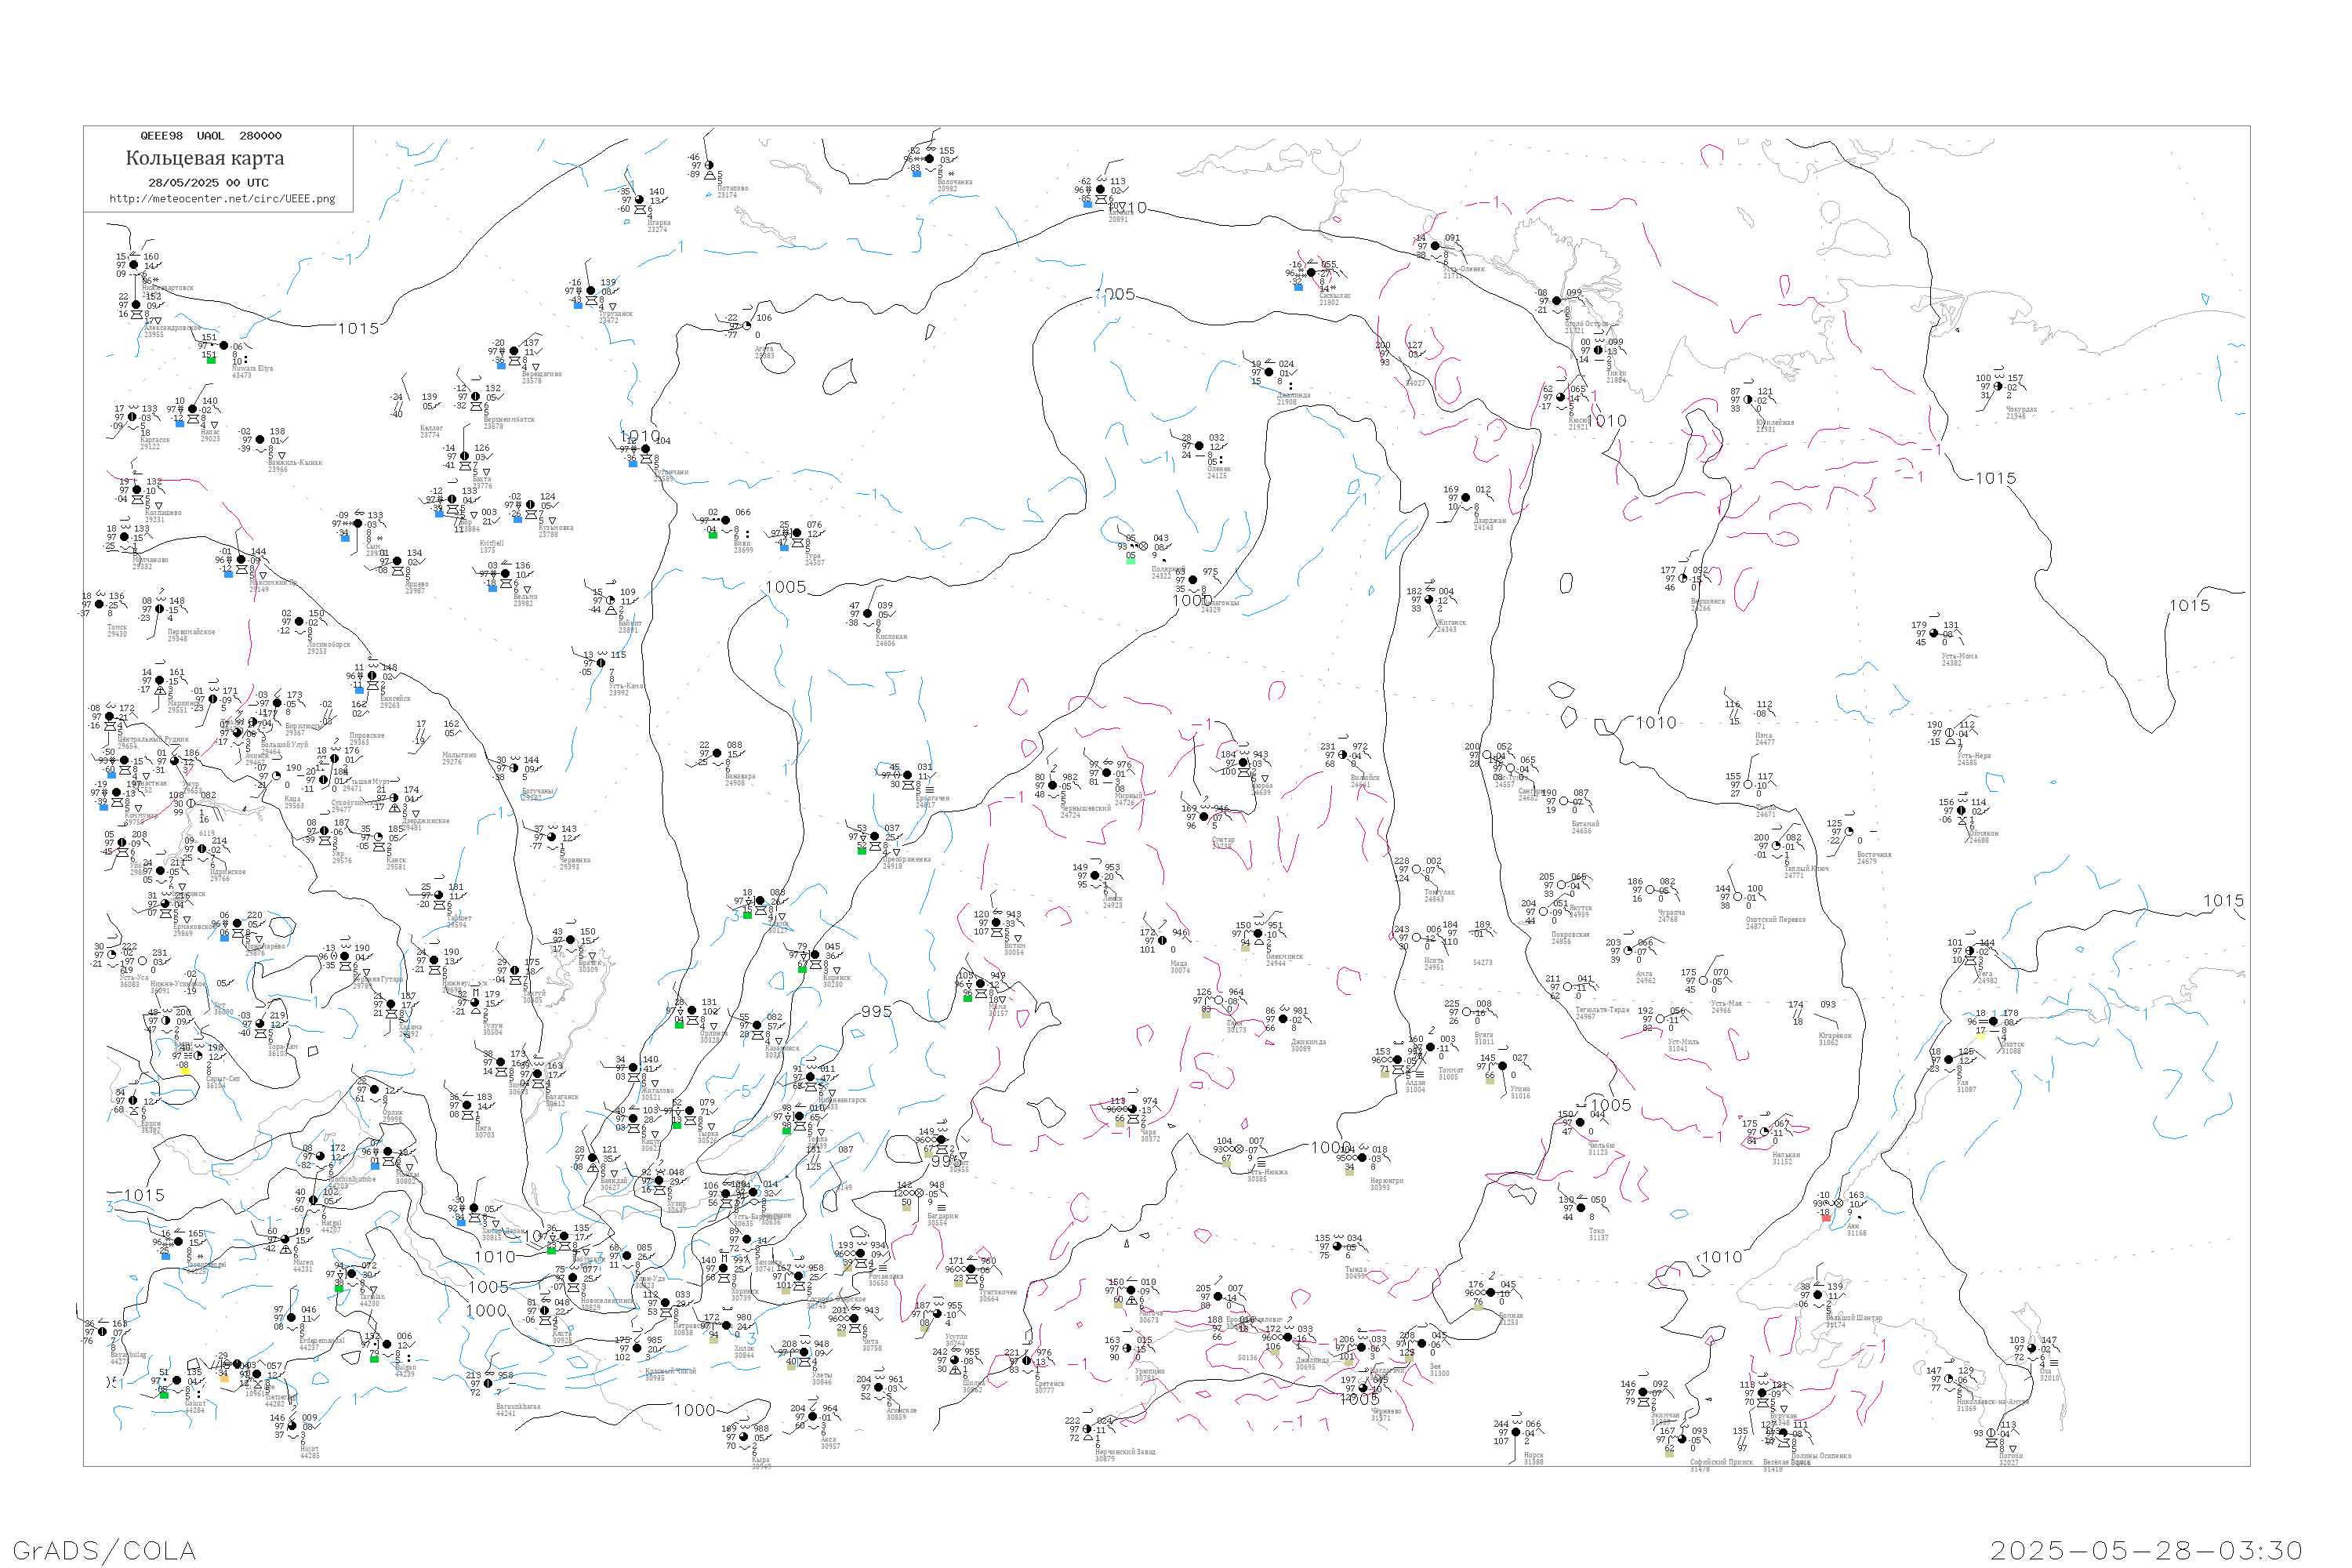
Task: Click the Аян obscured-sky station circle symbol
Action: (x=1838, y=1203)
